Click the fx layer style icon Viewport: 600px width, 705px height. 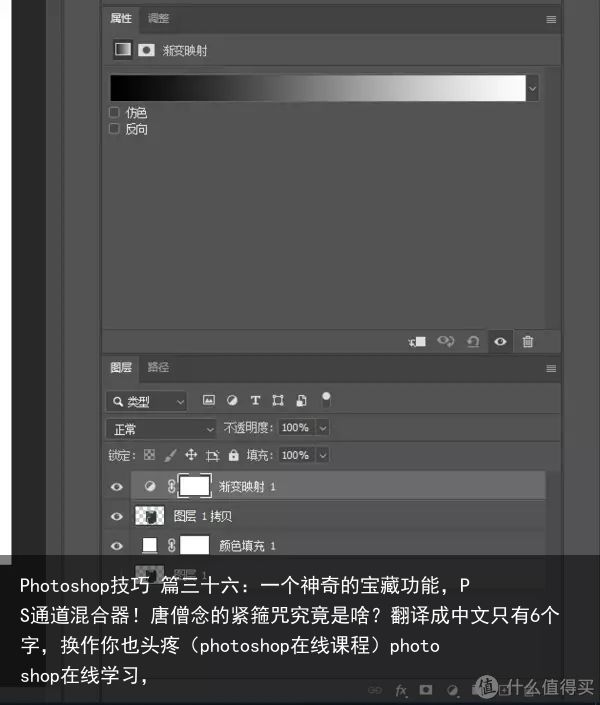401,690
